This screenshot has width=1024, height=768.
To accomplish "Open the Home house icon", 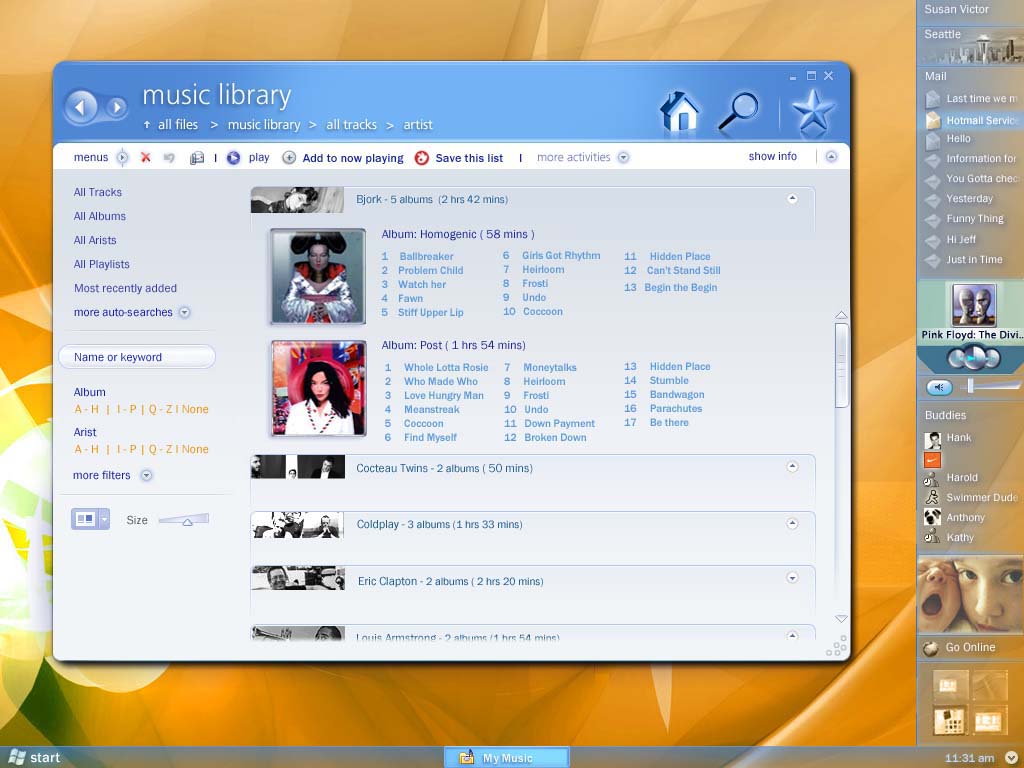I will coord(680,112).
